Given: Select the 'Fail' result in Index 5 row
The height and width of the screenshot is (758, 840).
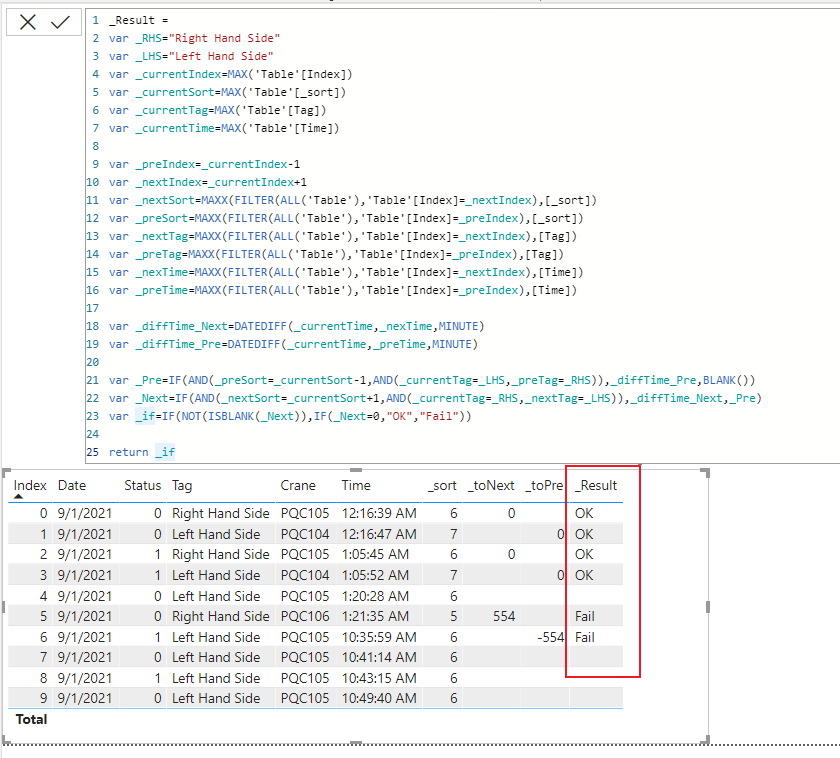Looking at the screenshot, I should coord(585,617).
